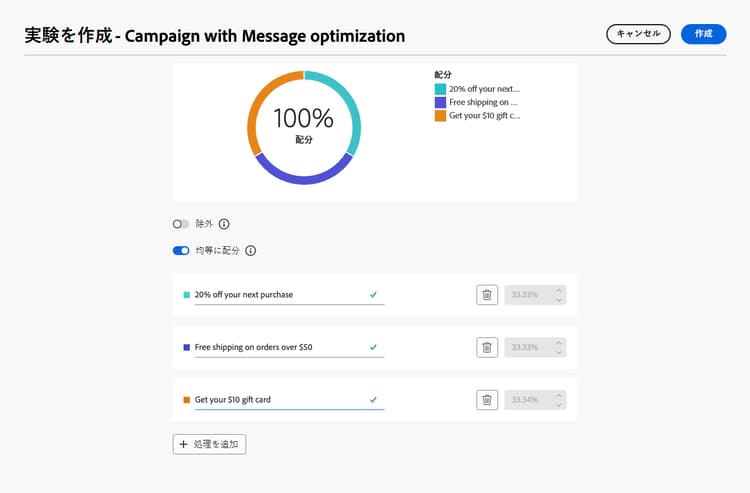Turn off the 均等に配分 toggle

pyautogui.click(x=181, y=250)
